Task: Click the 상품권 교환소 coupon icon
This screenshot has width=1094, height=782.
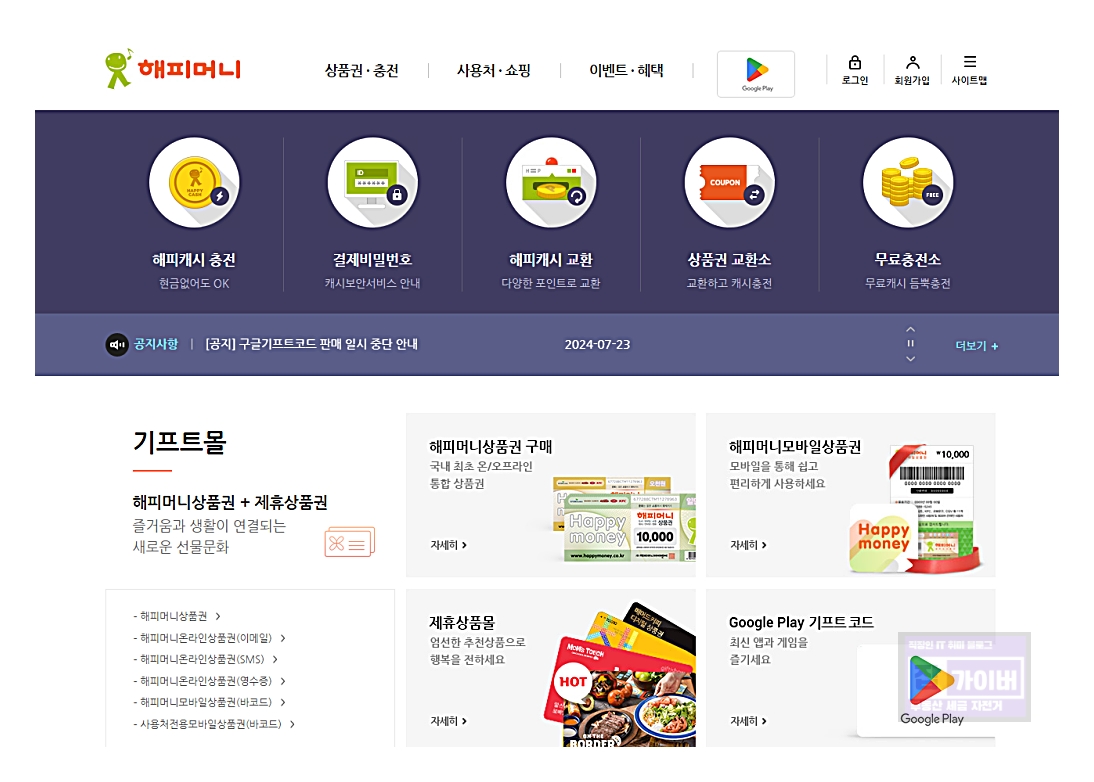Action: pyautogui.click(x=729, y=183)
